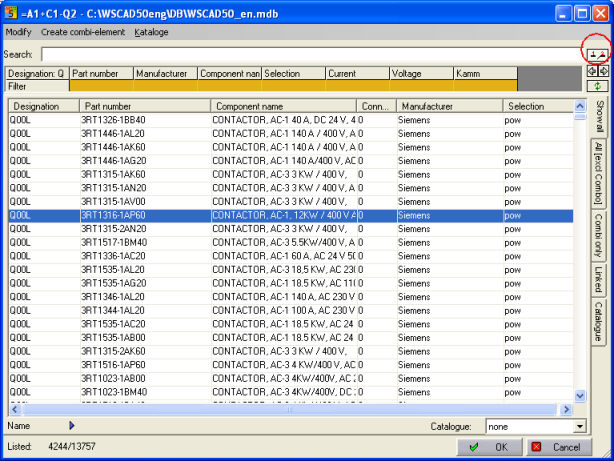The image size is (614, 461).
Task: Select part number 3RT1446-1AG20
Action: [x=114, y=161]
